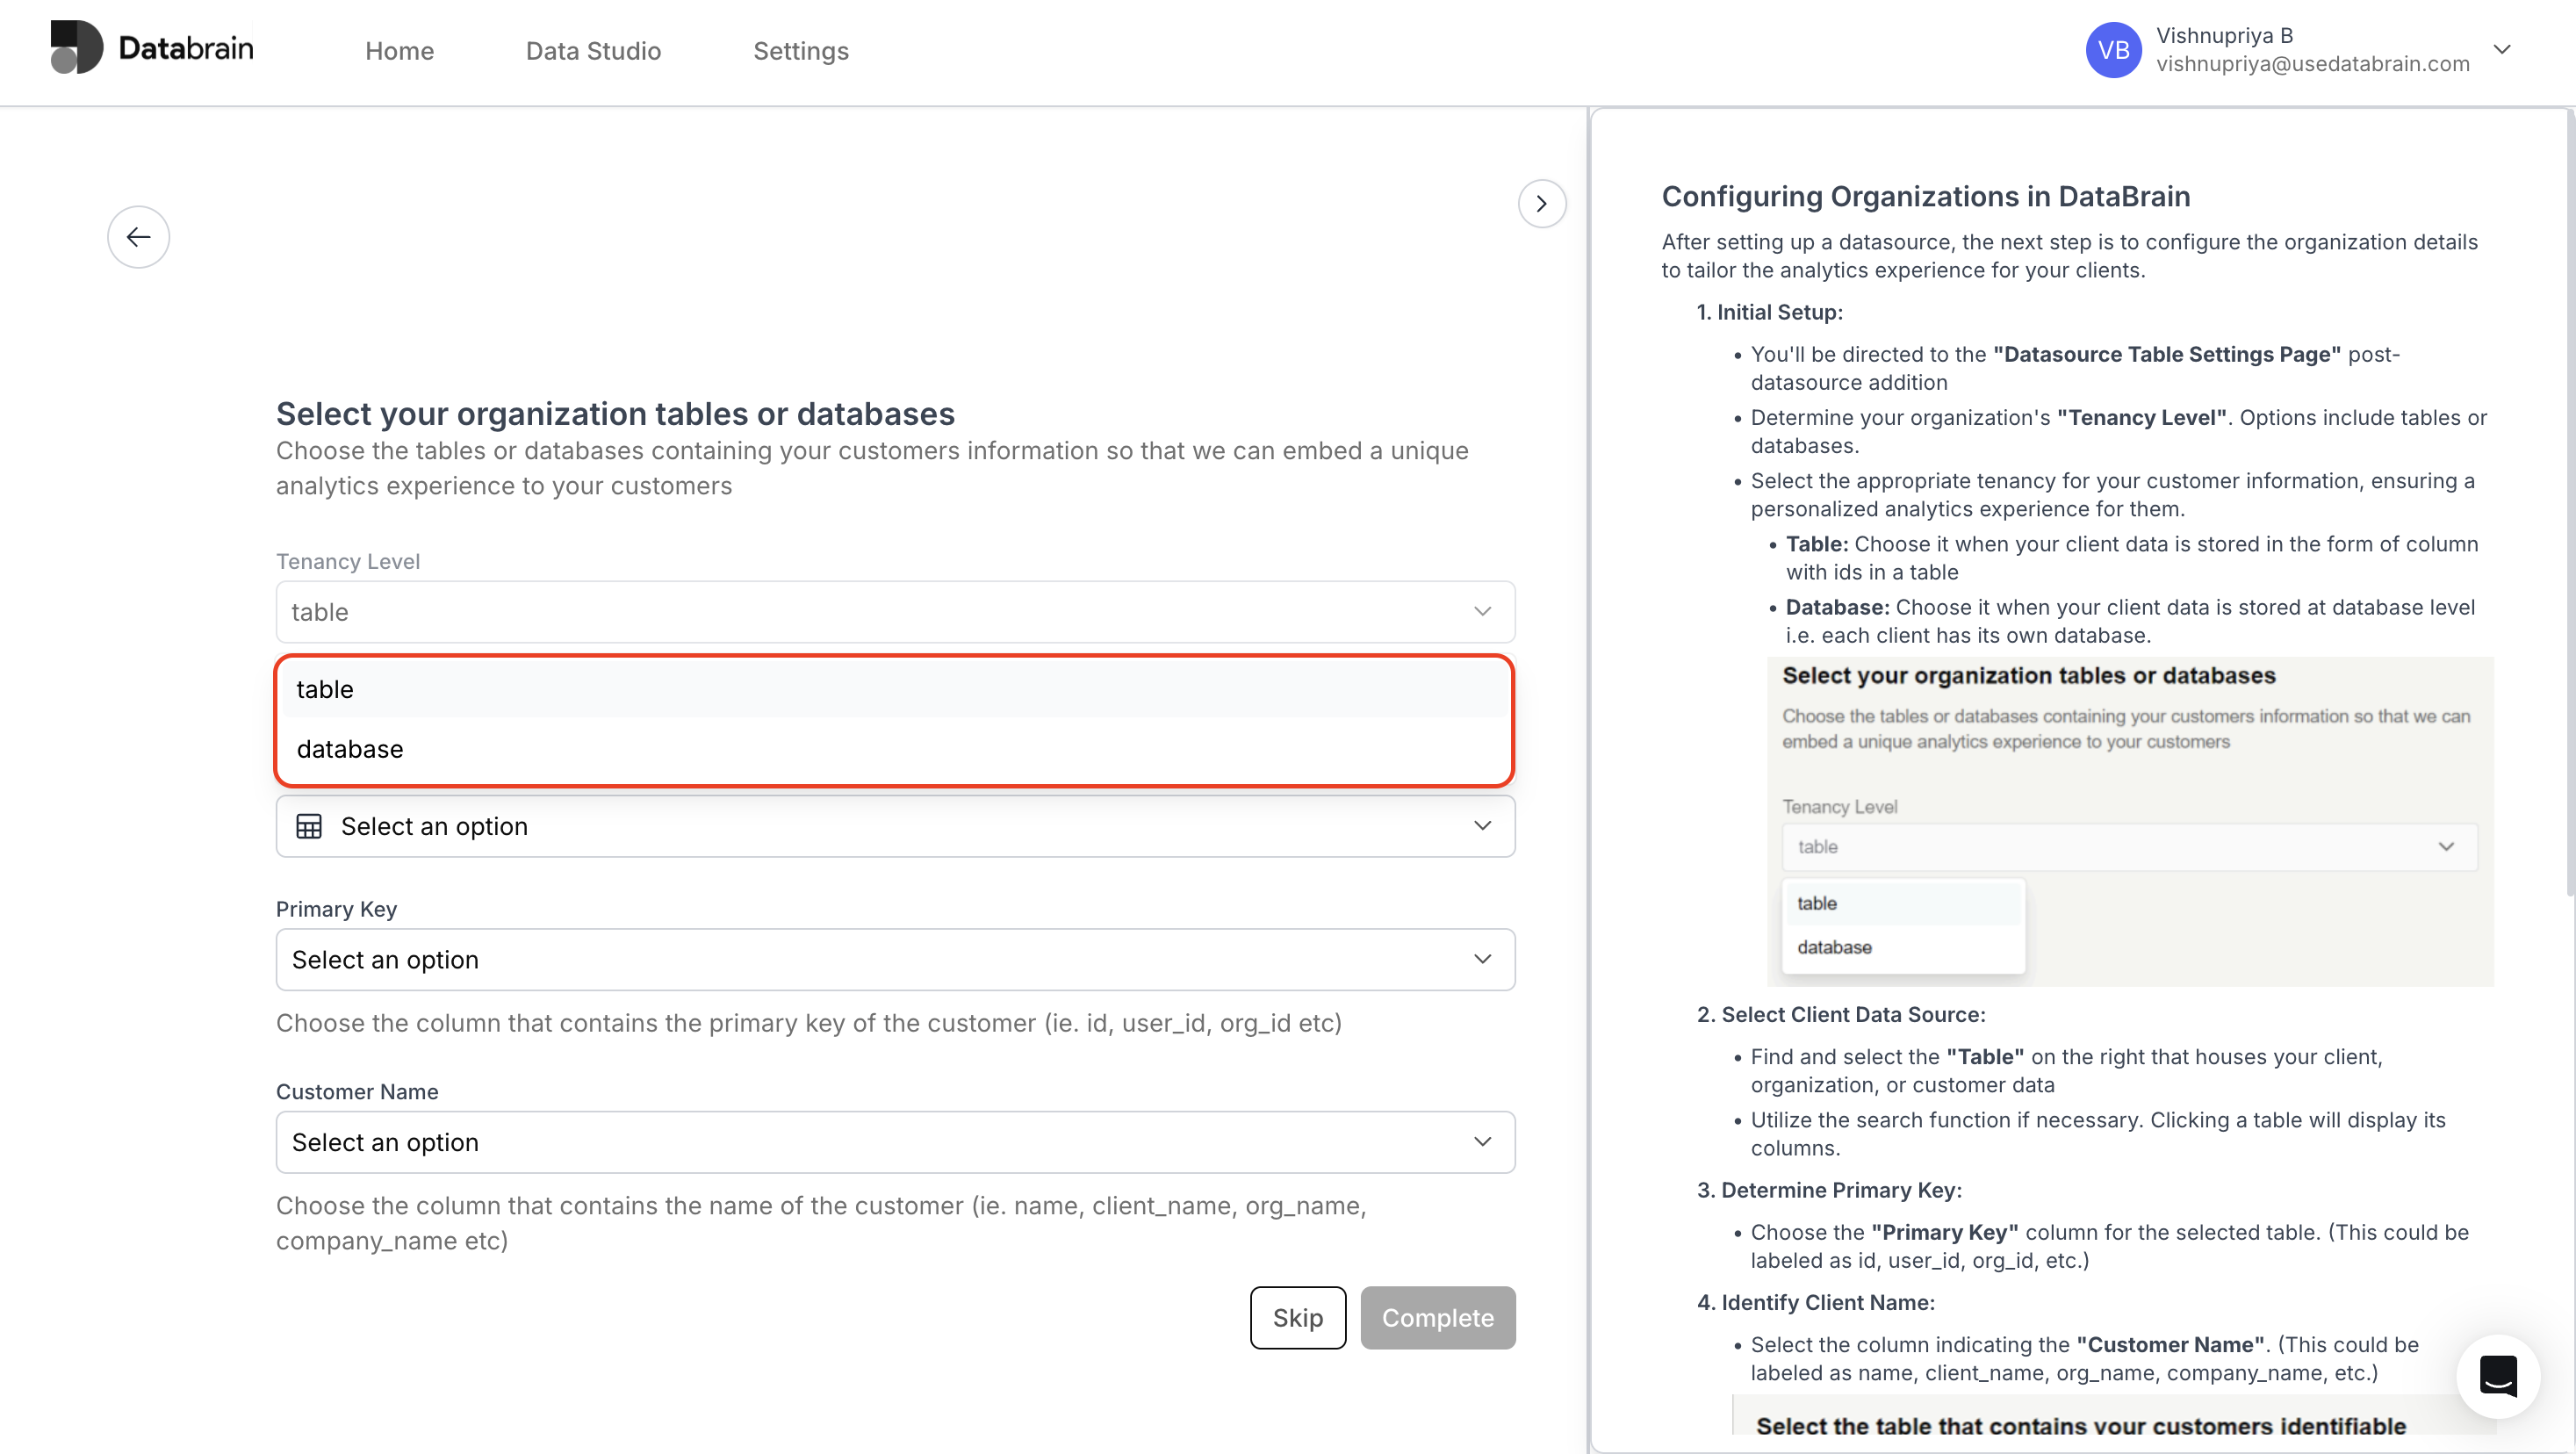This screenshot has width=2576, height=1454.
Task: Click the help panel vertical scrollbar
Action: 2568,500
